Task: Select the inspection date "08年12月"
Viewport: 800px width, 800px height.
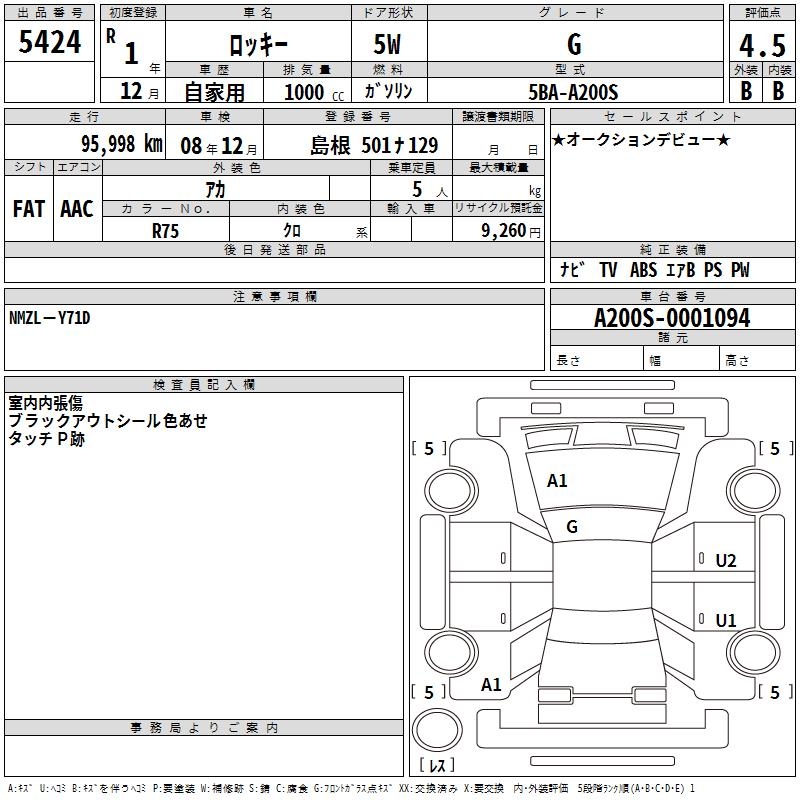Action: point(219,146)
